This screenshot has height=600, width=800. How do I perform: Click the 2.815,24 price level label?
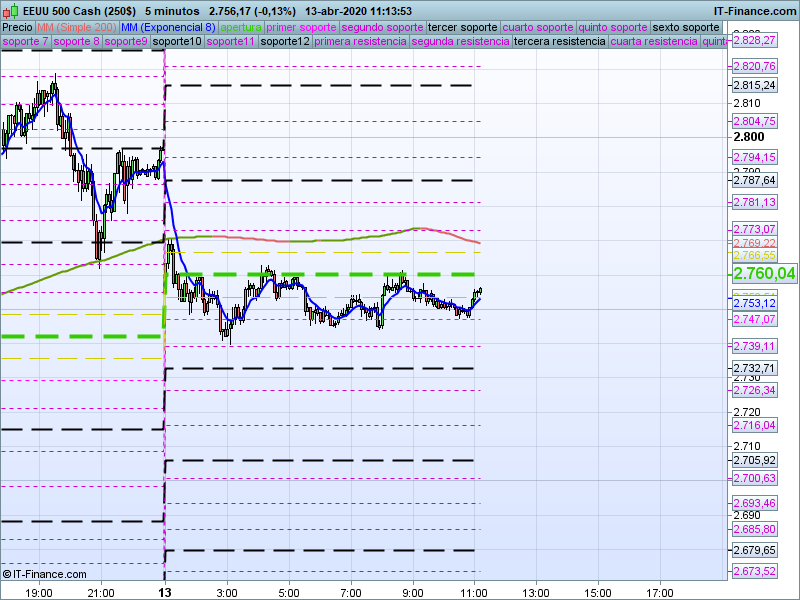755,85
